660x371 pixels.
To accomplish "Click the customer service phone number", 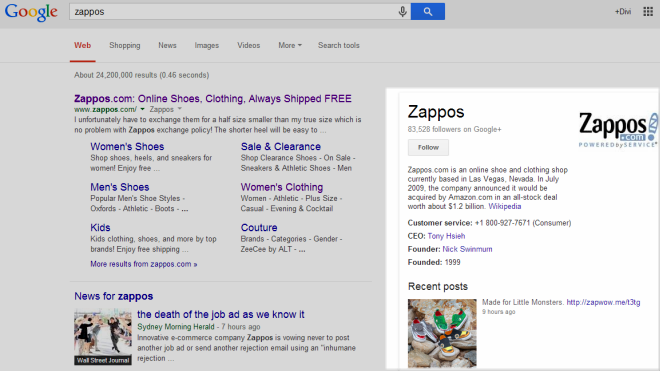I will [x=502, y=223].
